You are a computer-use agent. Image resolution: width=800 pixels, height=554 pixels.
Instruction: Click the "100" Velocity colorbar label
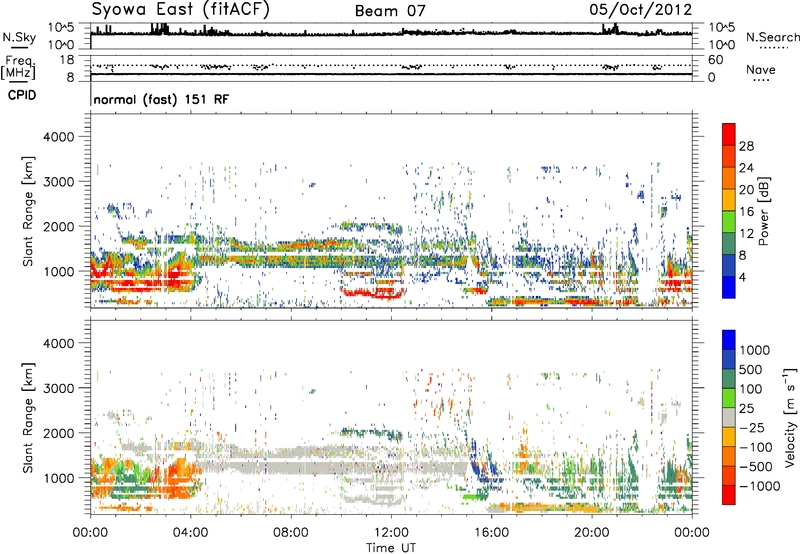click(751, 389)
